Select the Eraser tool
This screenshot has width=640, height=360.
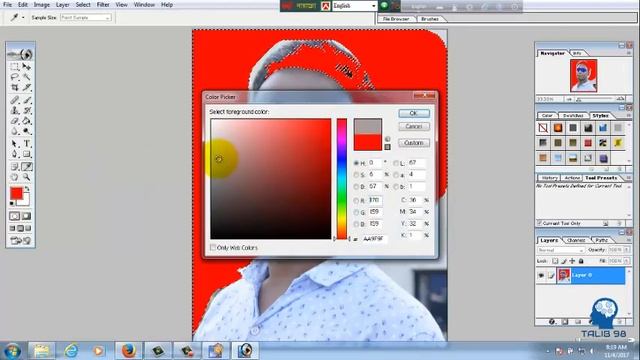[x=15, y=121]
